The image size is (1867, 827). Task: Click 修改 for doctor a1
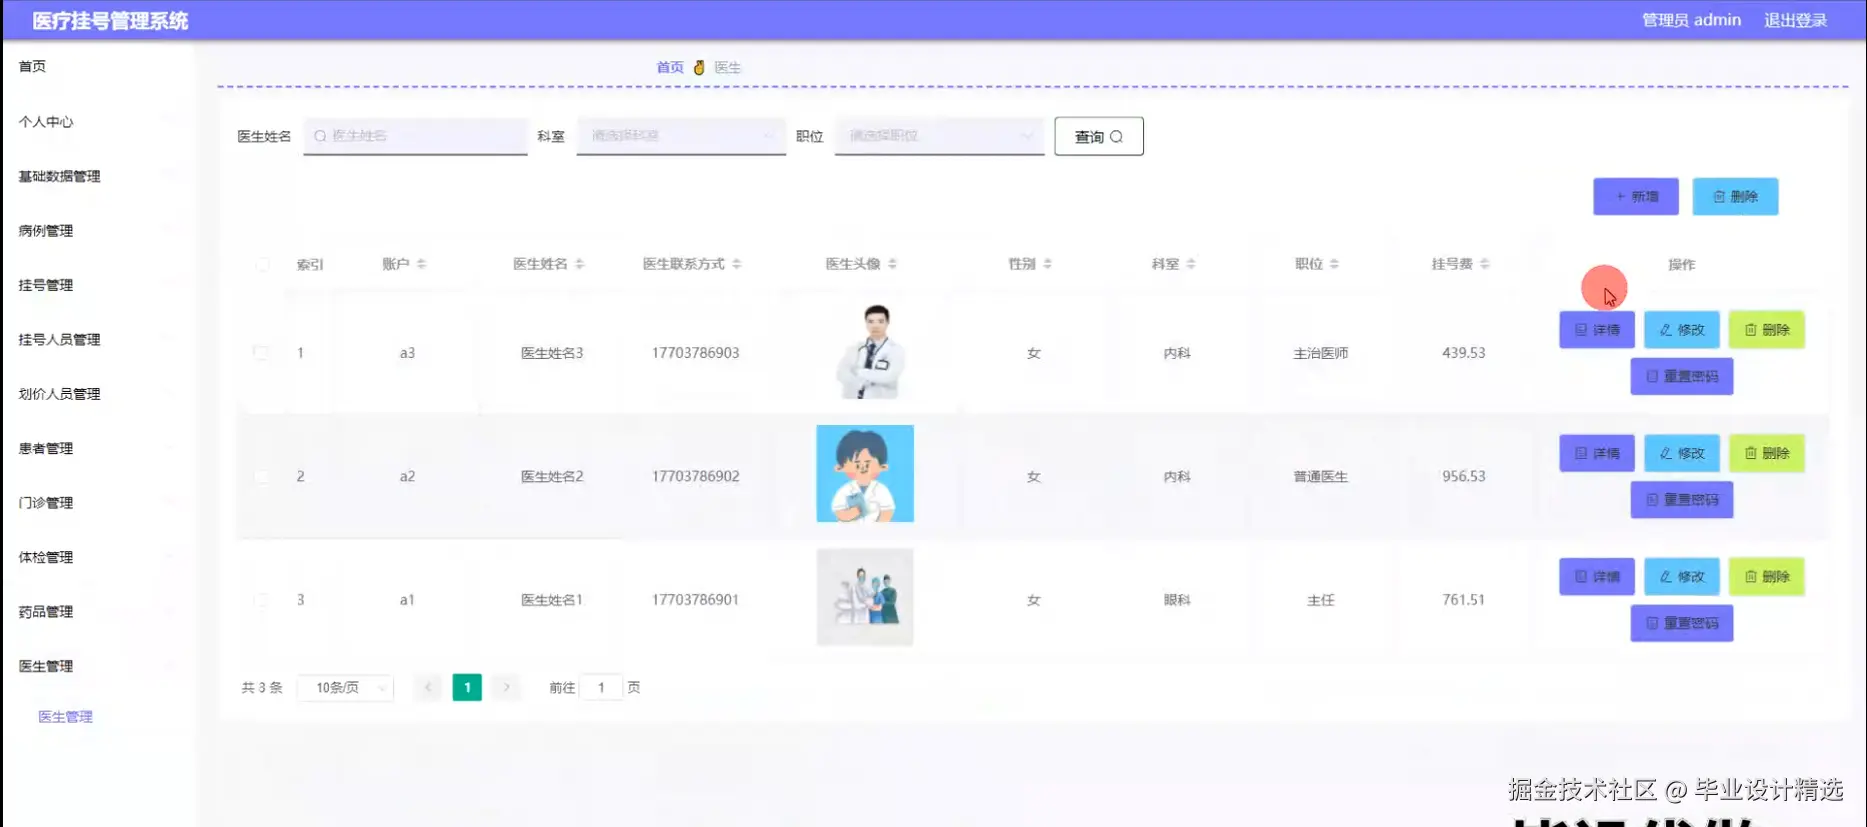coord(1682,577)
